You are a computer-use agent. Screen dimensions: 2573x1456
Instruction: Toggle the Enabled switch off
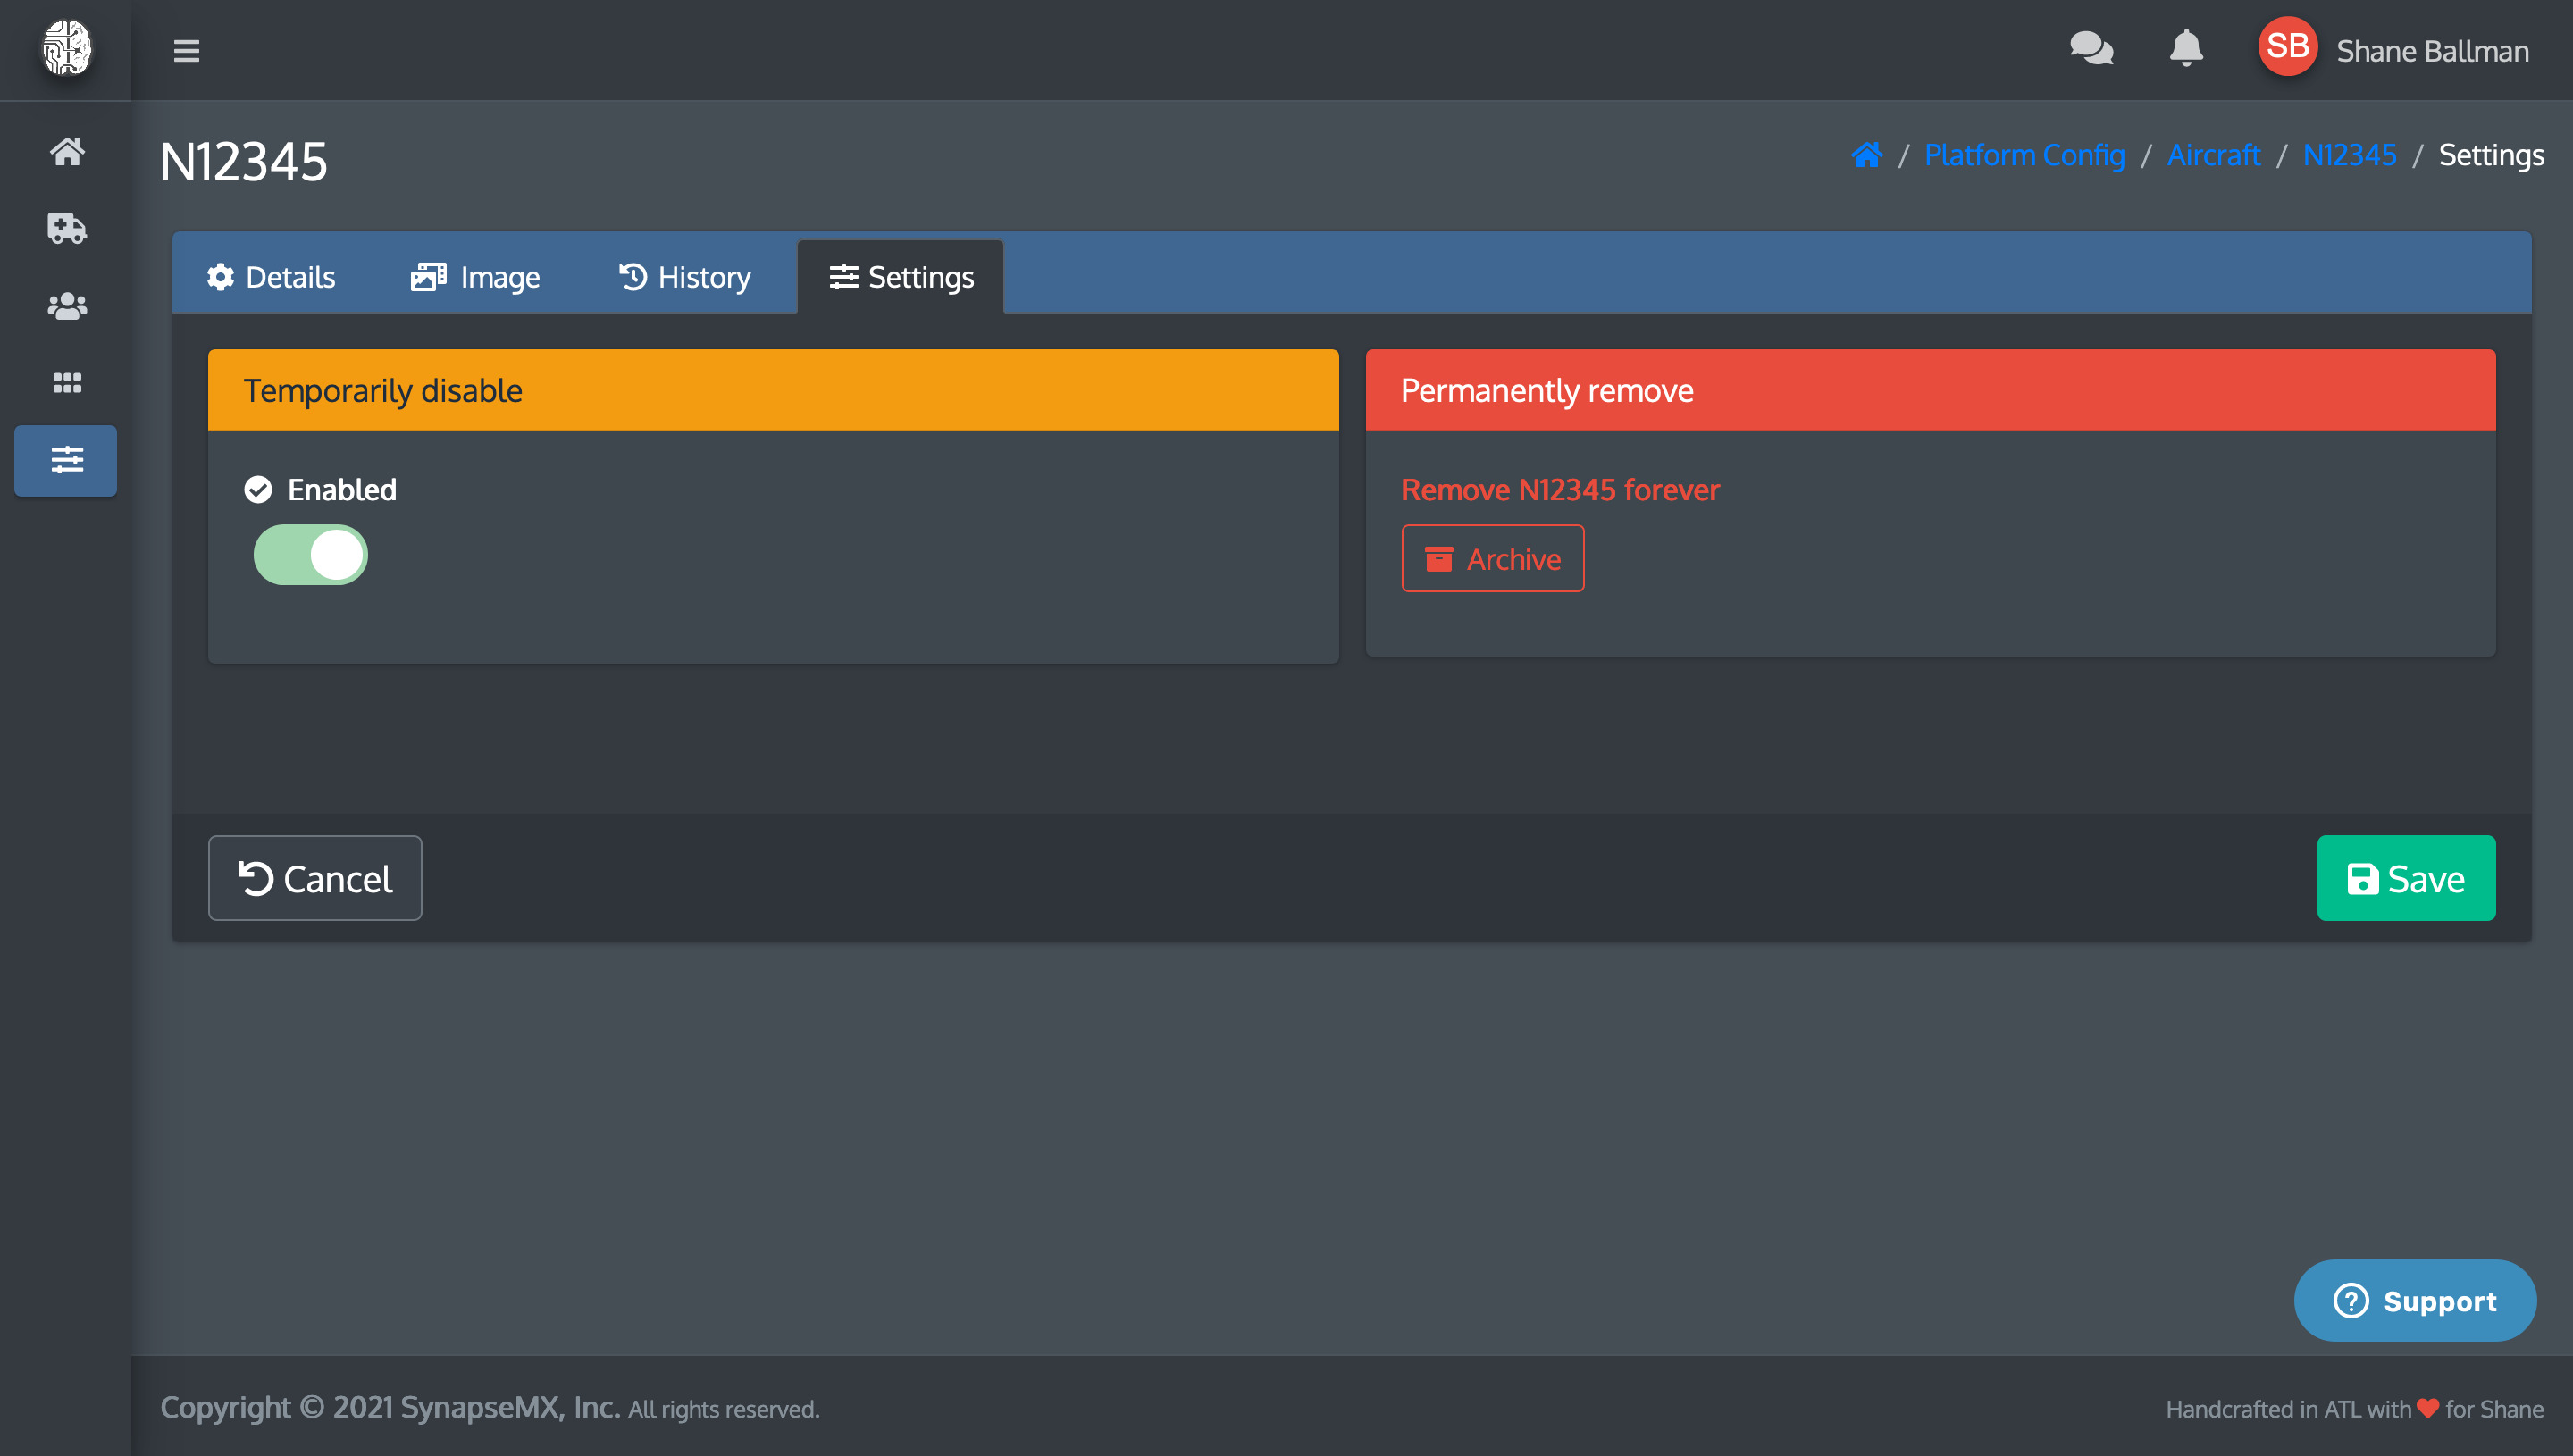(311, 555)
